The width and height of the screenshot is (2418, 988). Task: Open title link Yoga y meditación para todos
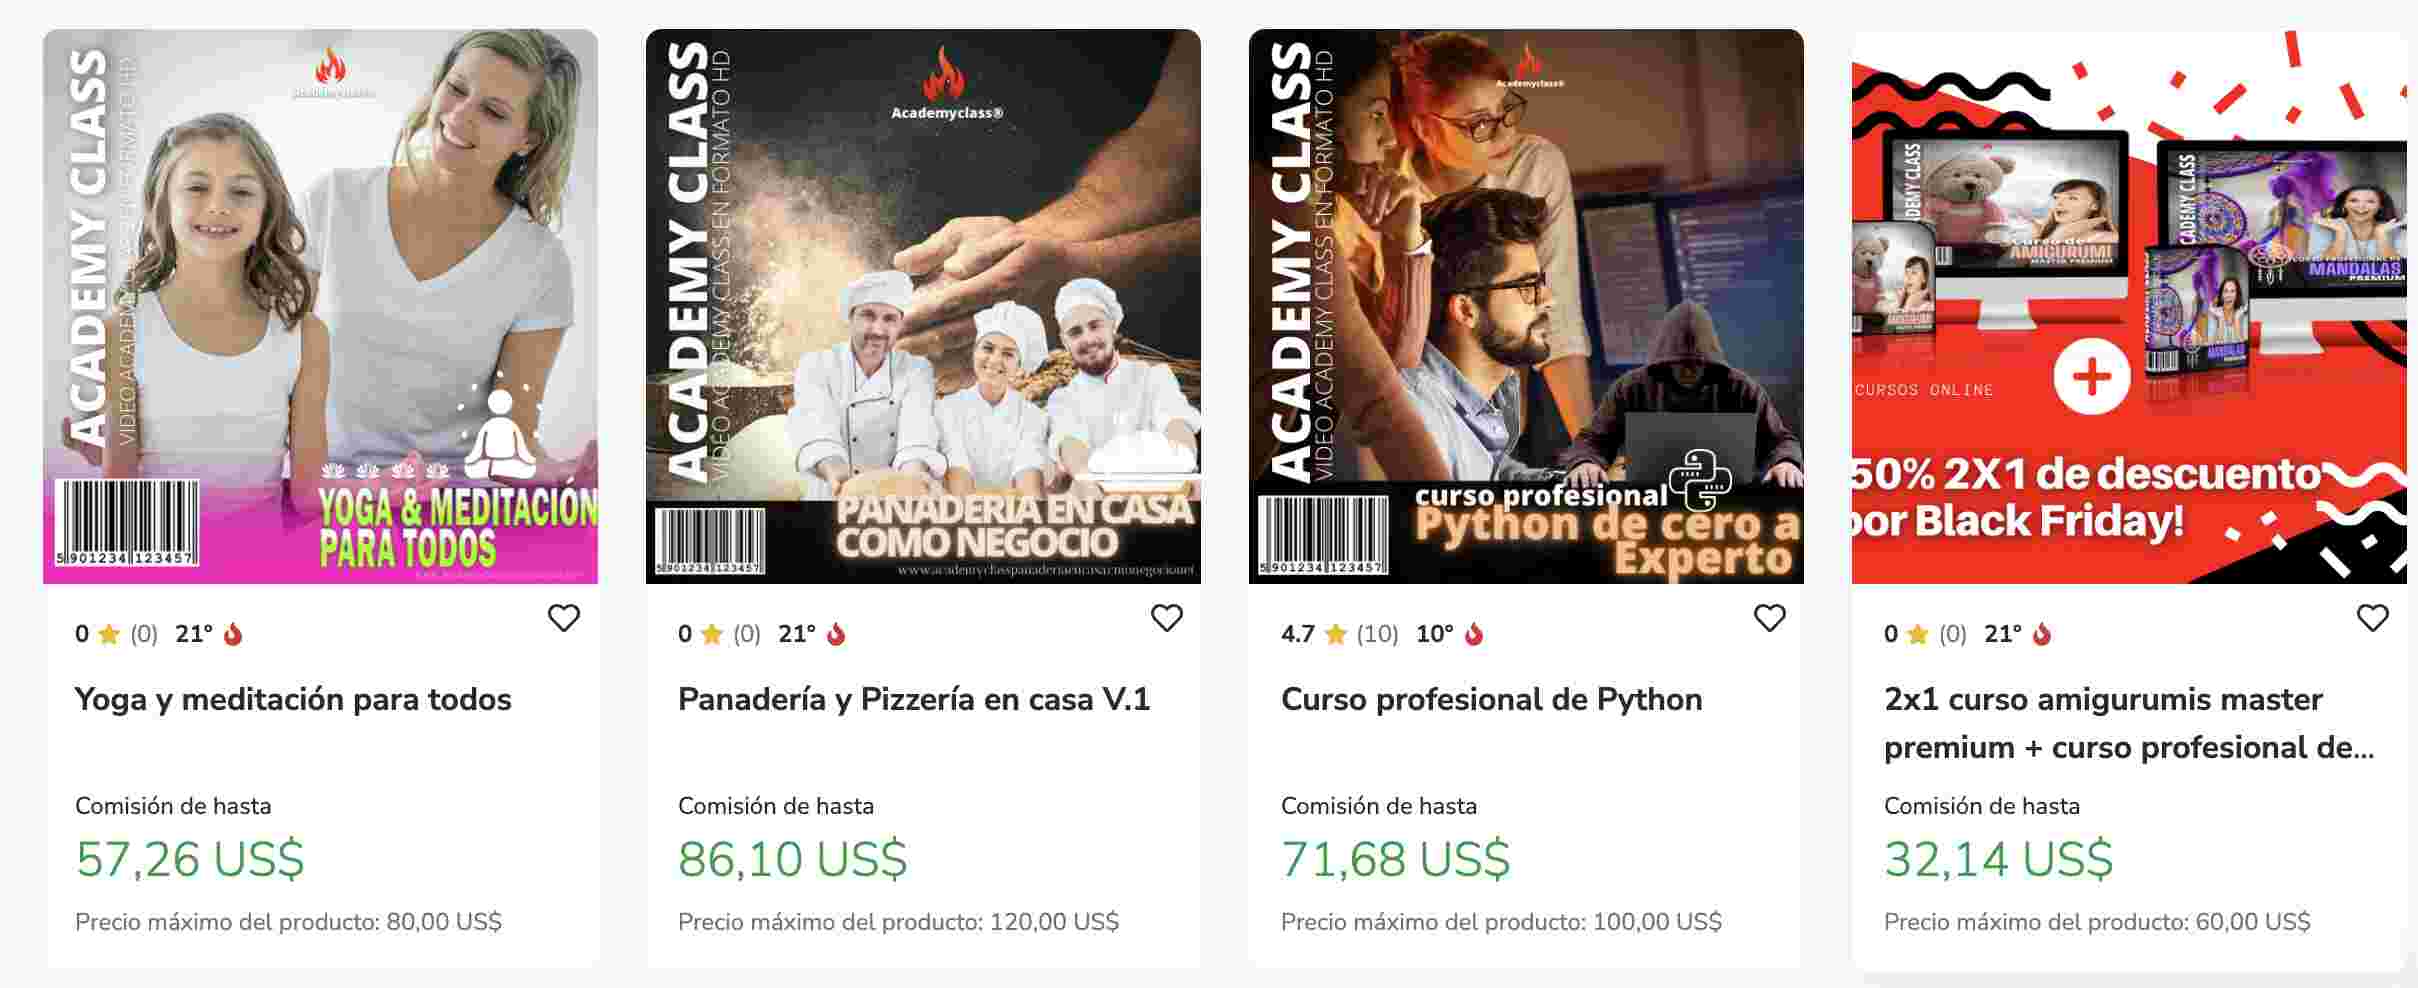pos(293,699)
